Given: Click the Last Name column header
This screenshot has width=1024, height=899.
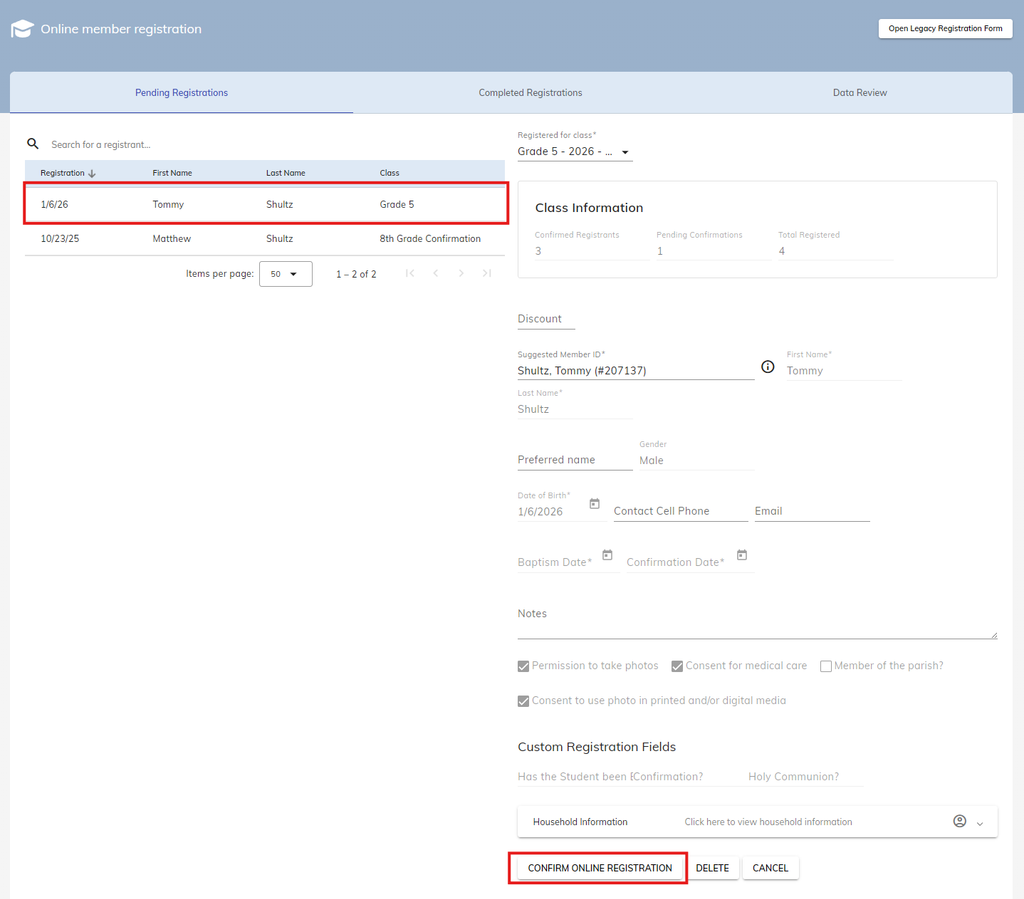Looking at the screenshot, I should click(285, 173).
